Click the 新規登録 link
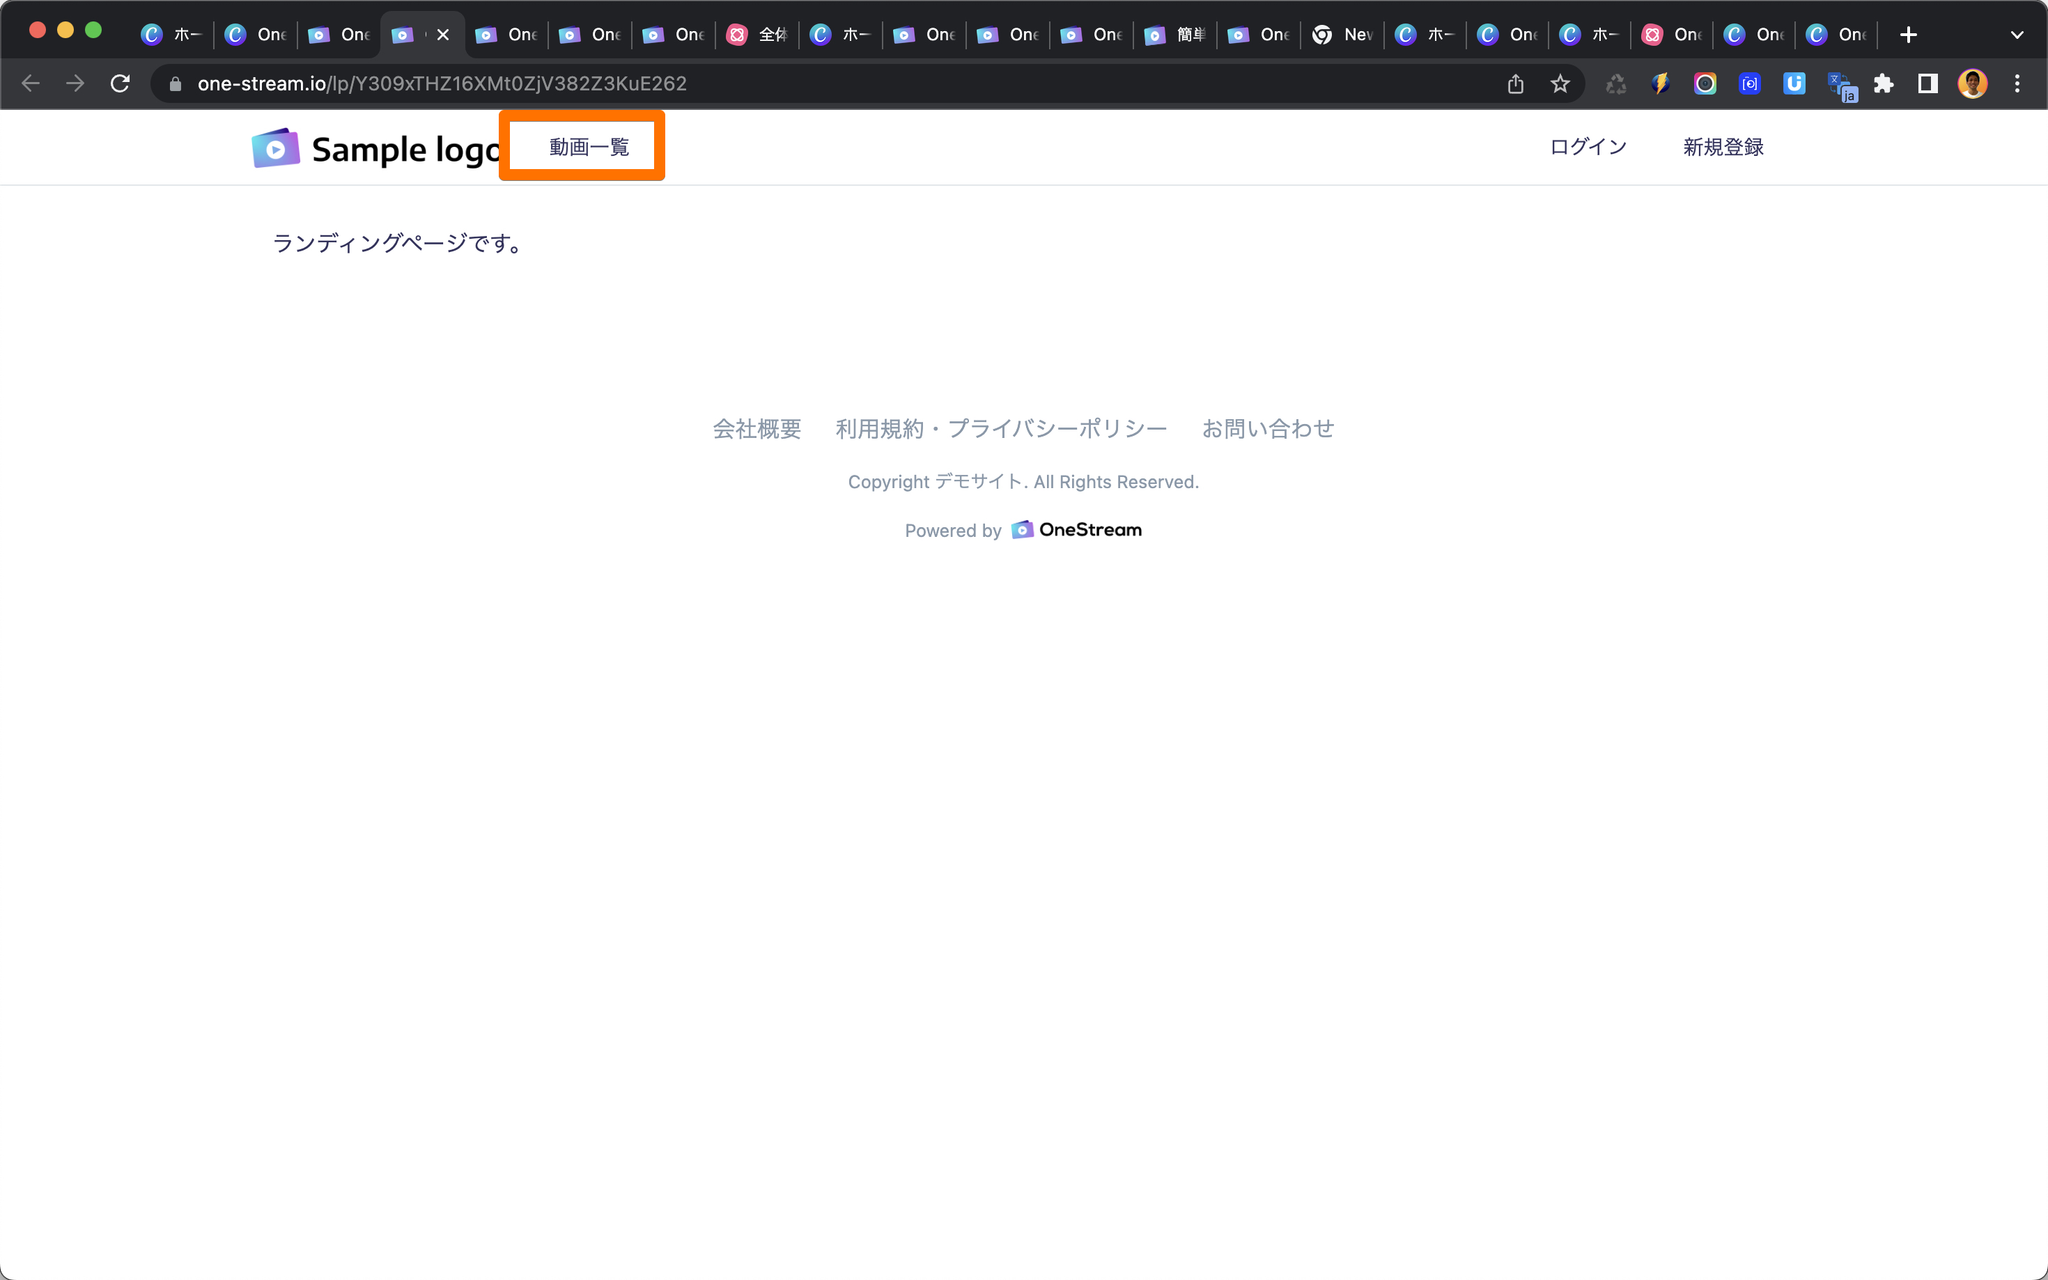2048x1280 pixels. click(1722, 147)
